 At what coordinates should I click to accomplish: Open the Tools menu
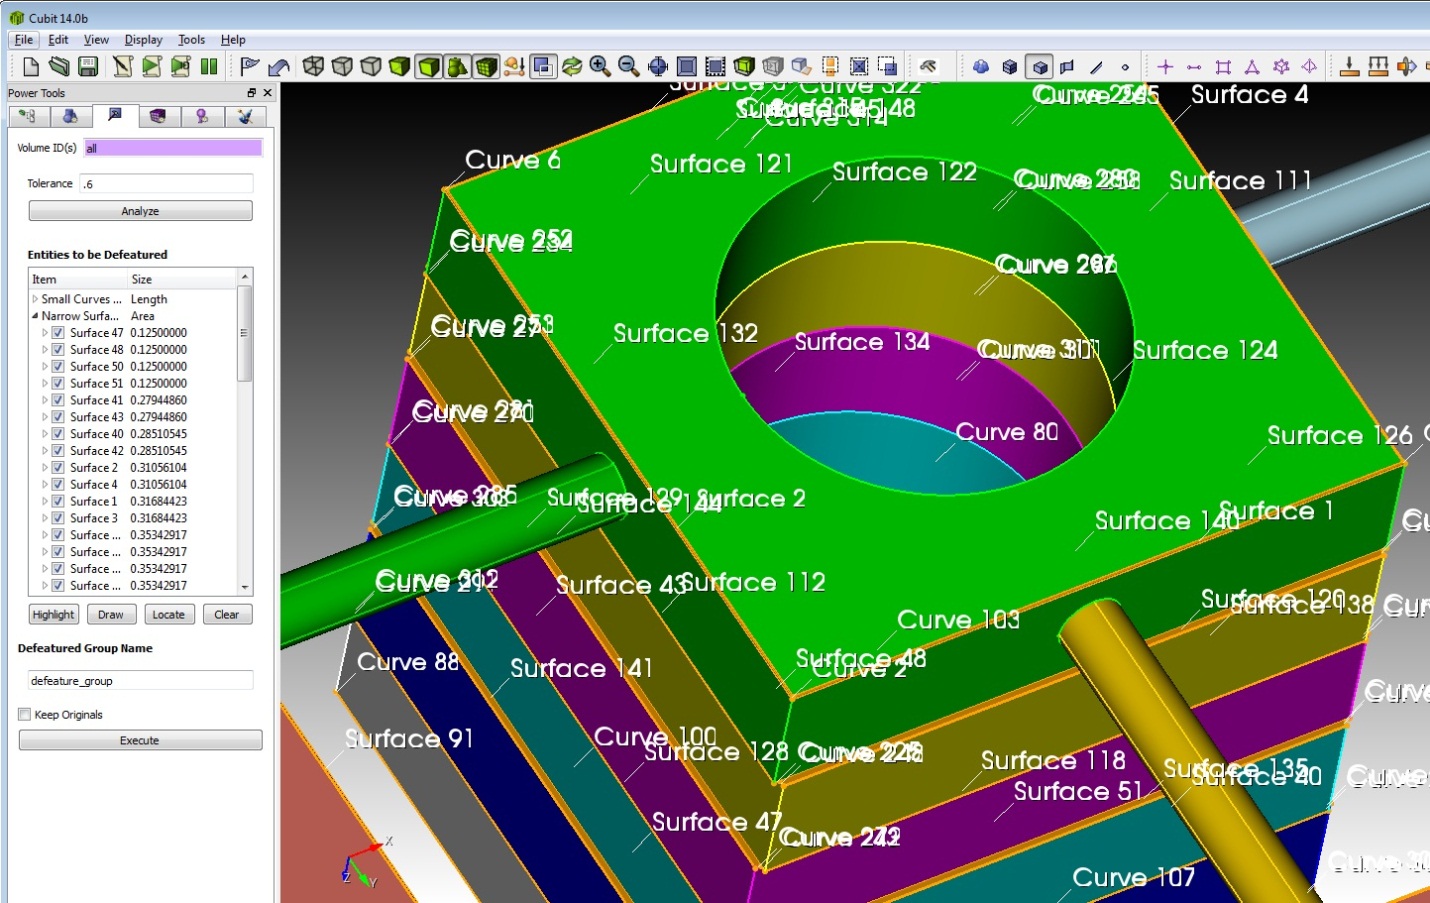point(191,40)
